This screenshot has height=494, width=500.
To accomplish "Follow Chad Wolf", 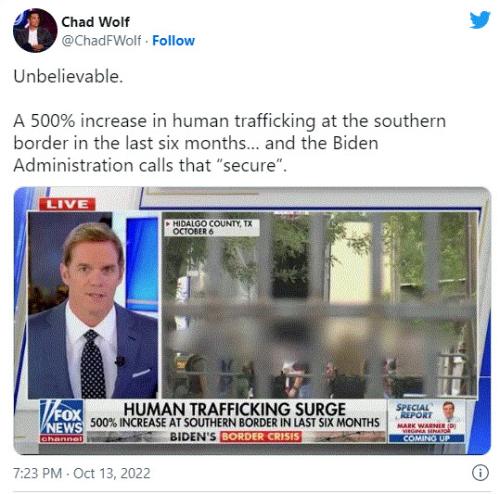I will (x=173, y=41).
